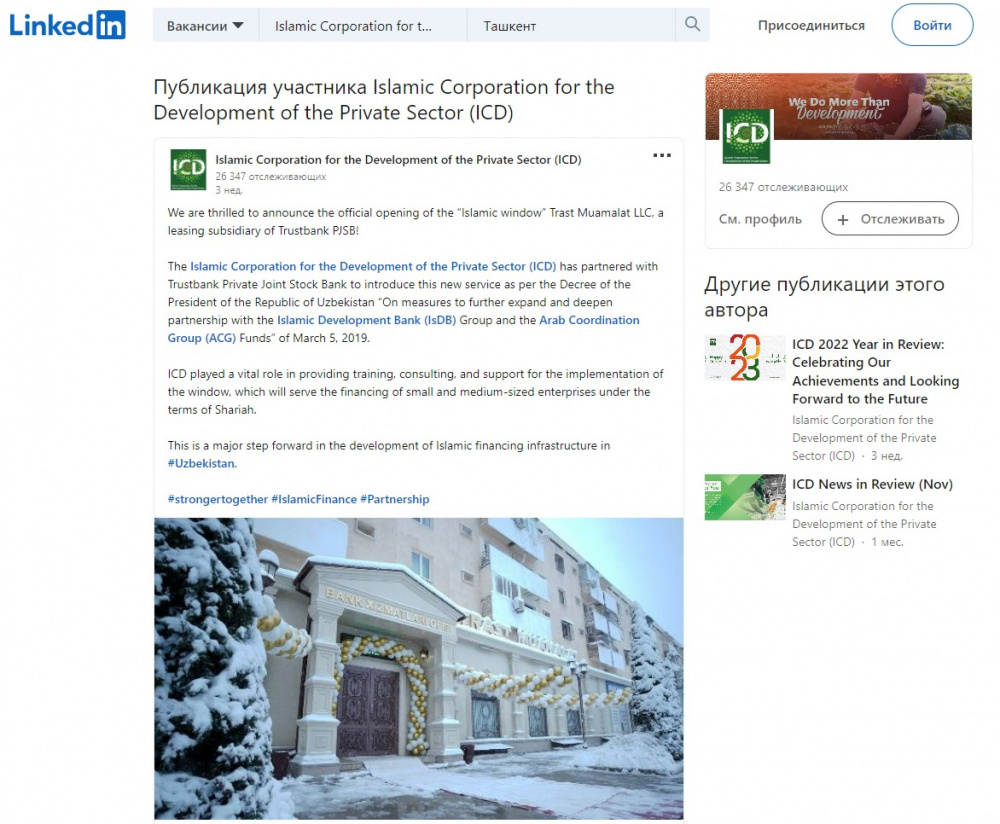Click the Ташкент location field
Viewport: 1000px width, 824px height.
(571, 26)
